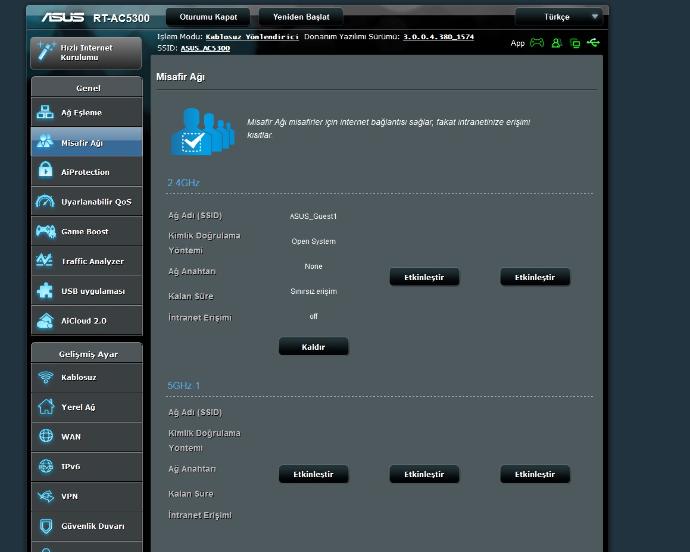Click the 5GHz-1 section heading
690x552 pixels.
[184, 386]
